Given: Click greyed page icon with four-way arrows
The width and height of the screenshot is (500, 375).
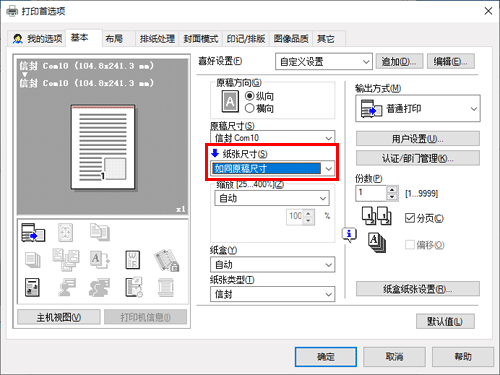Looking at the screenshot, I should point(65,232).
